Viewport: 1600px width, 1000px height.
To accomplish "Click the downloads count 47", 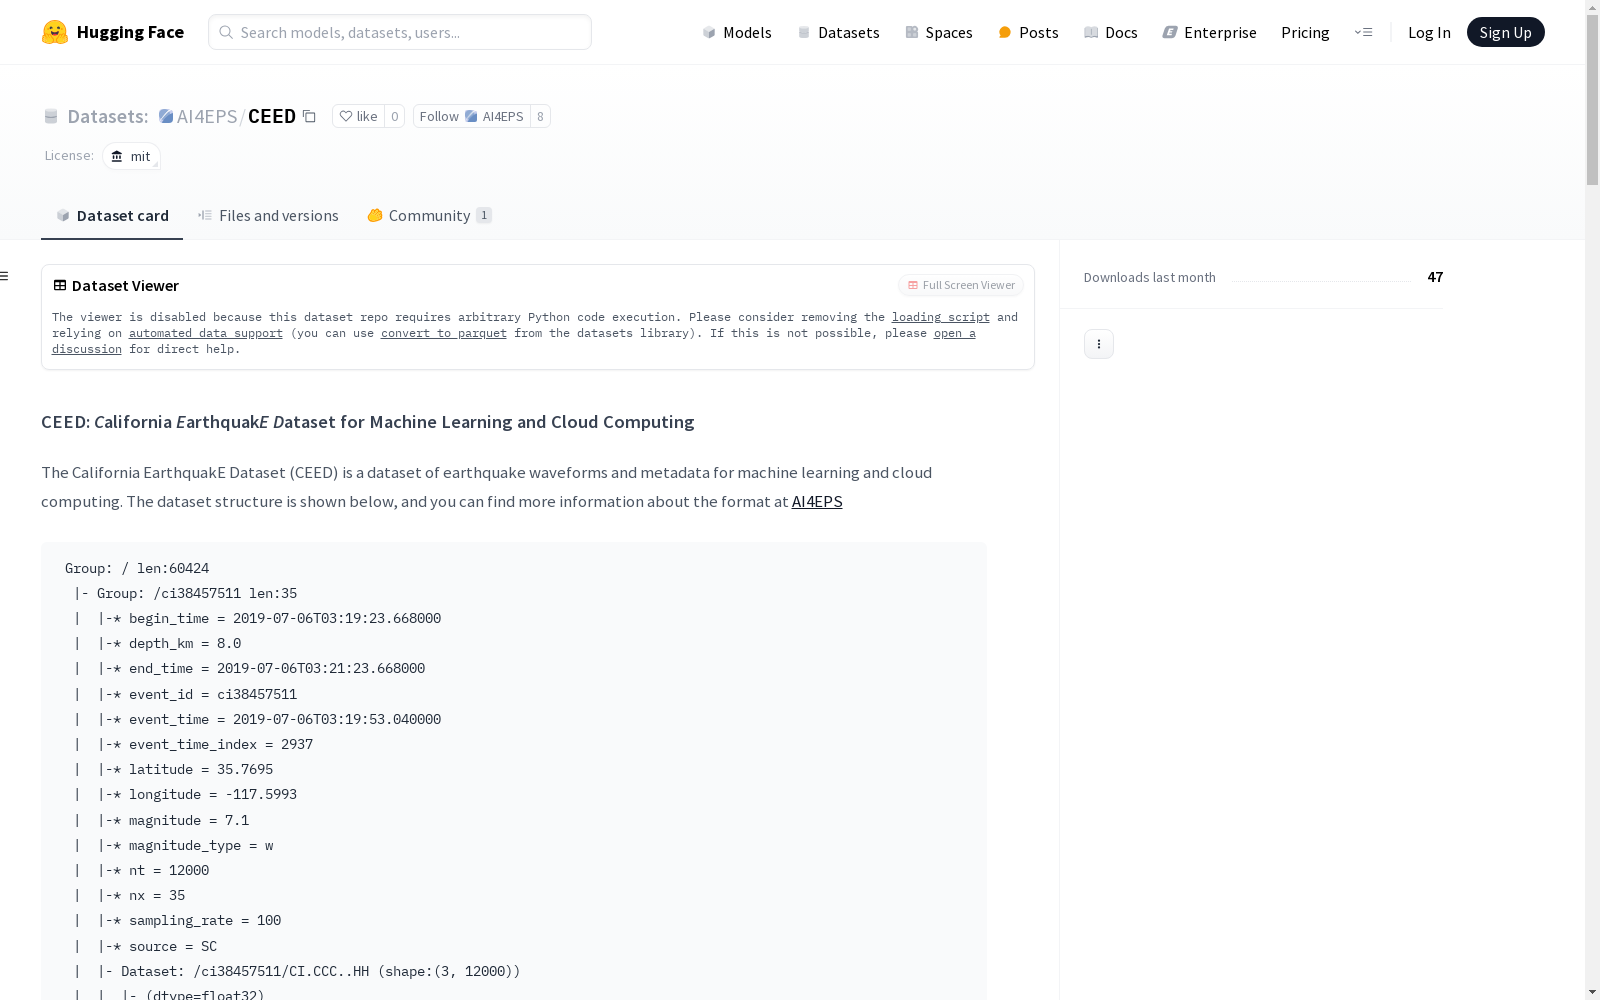I will pyautogui.click(x=1435, y=277).
